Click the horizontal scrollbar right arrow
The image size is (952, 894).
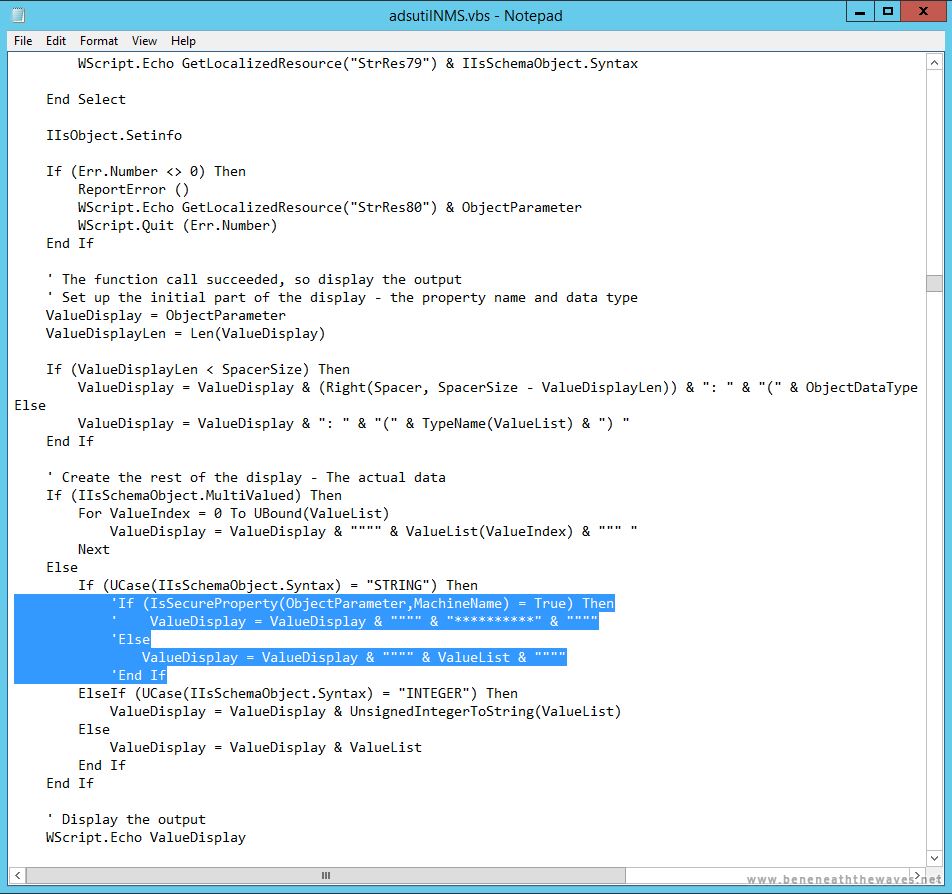pyautogui.click(x=918, y=875)
